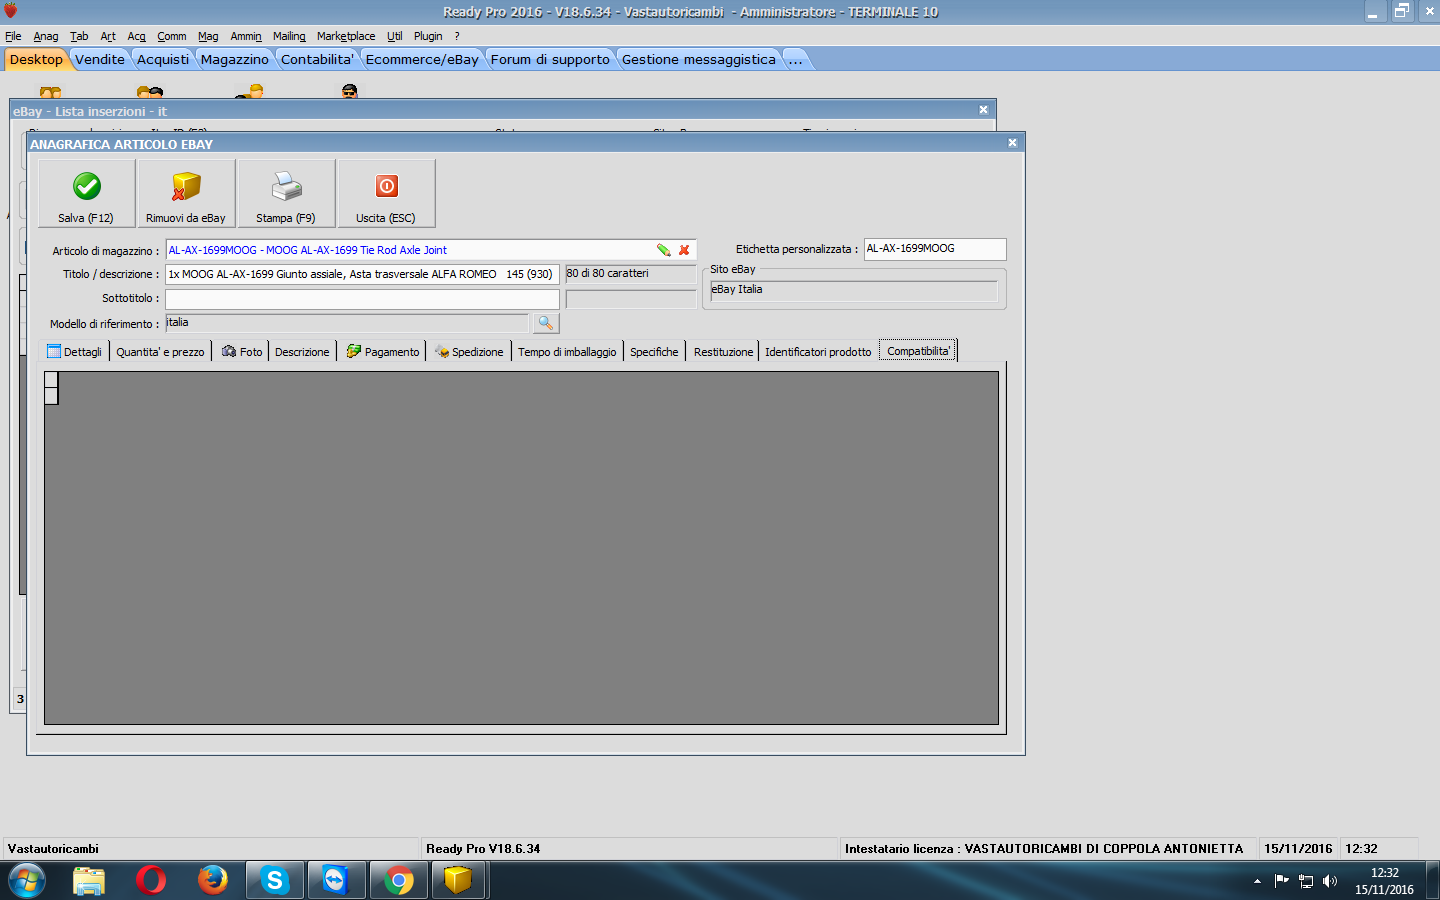Launch Firefox from the taskbar
Viewport: 1440px width, 900px height.
tap(213, 881)
